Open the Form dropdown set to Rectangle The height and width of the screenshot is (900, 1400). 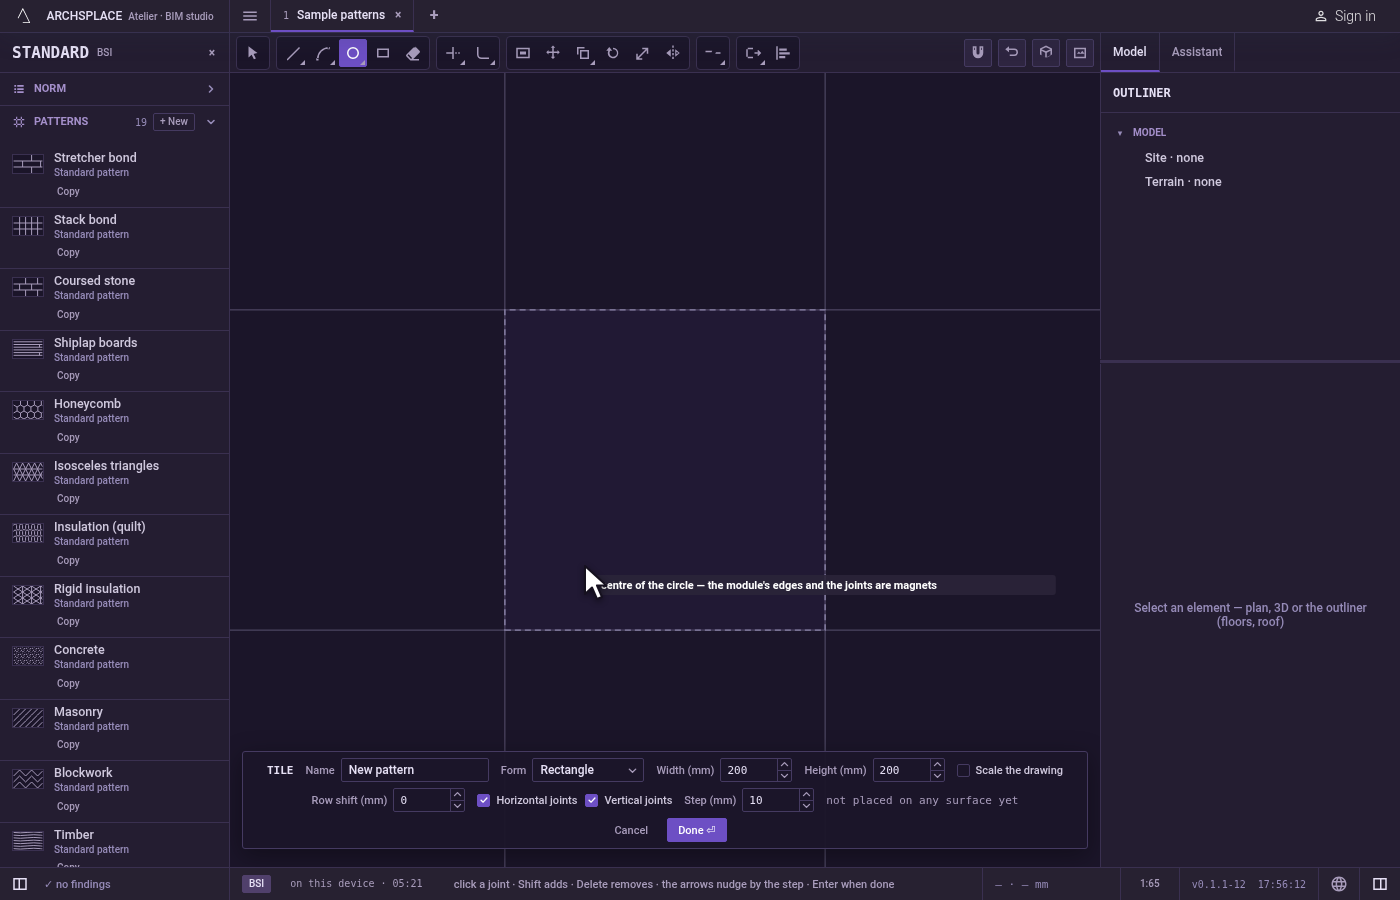pyautogui.click(x=588, y=770)
